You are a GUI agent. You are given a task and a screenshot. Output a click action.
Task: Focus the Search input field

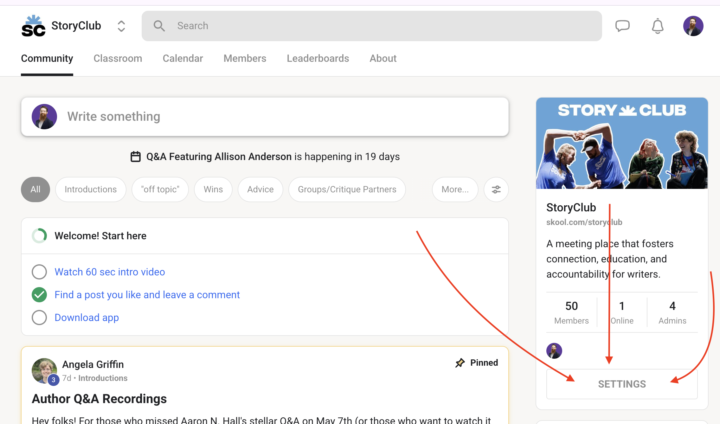coord(371,26)
